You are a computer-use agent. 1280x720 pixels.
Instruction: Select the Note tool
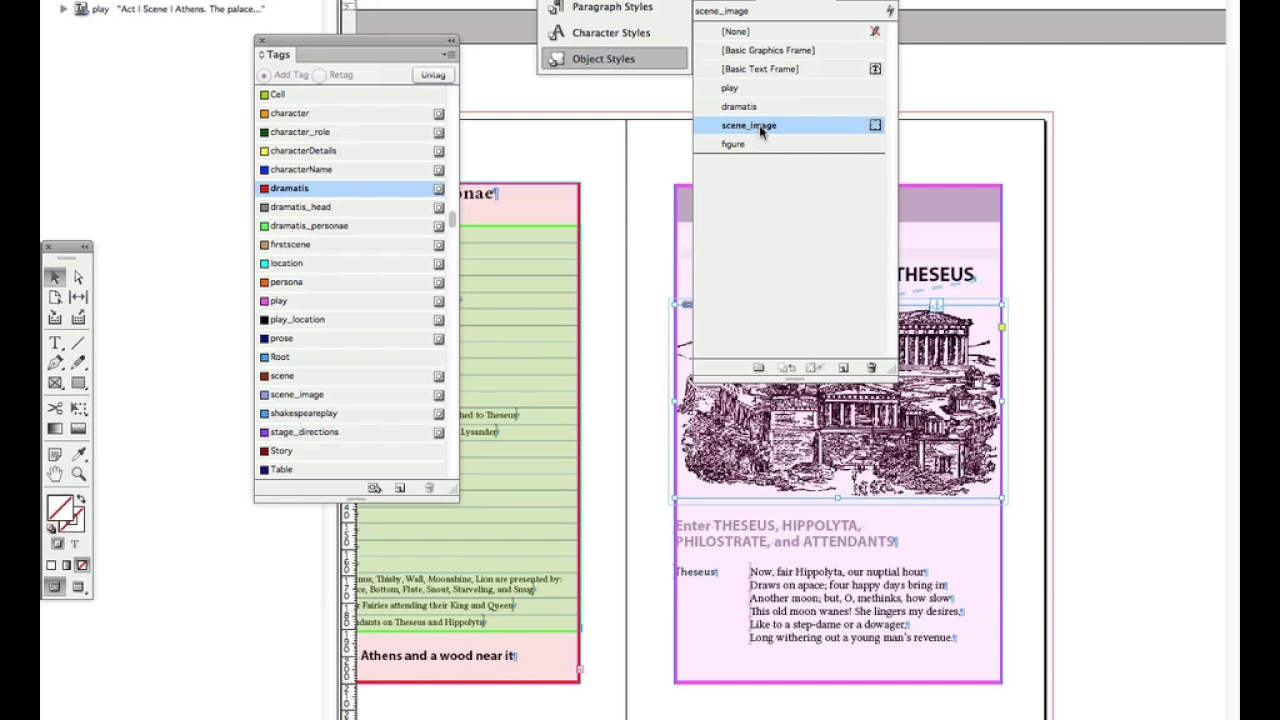pos(55,454)
